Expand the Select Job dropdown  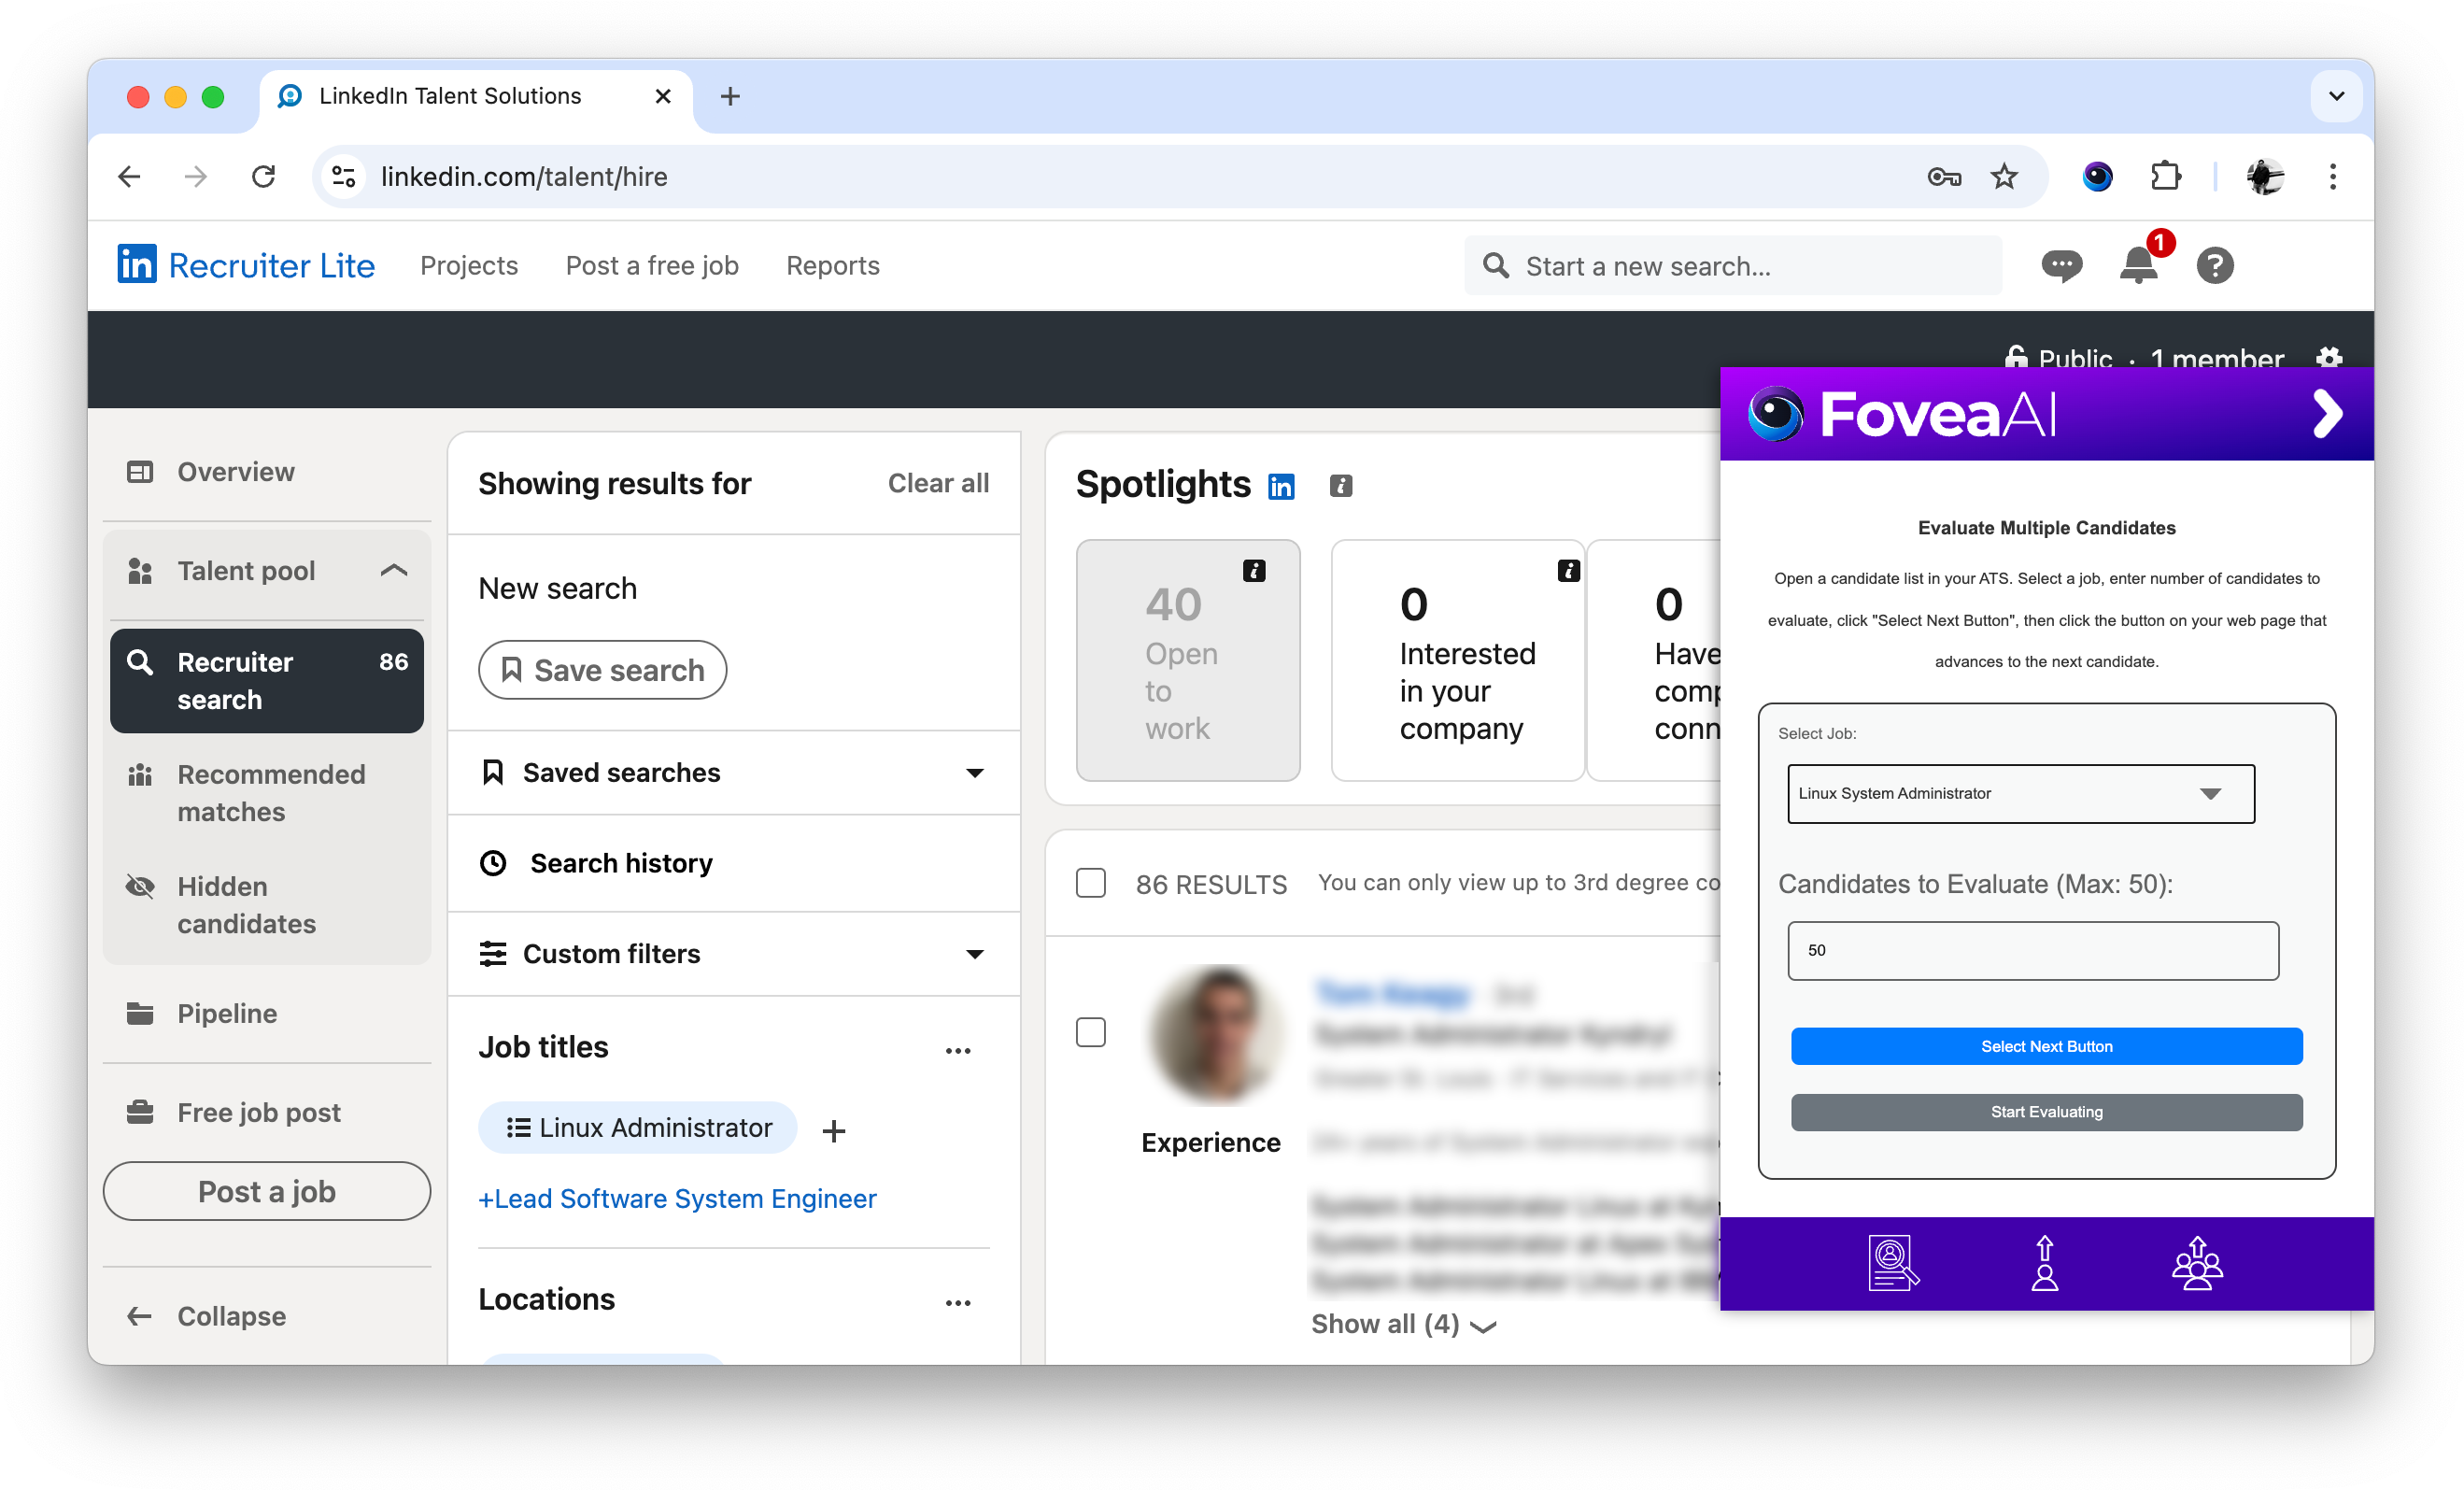(x=2020, y=793)
